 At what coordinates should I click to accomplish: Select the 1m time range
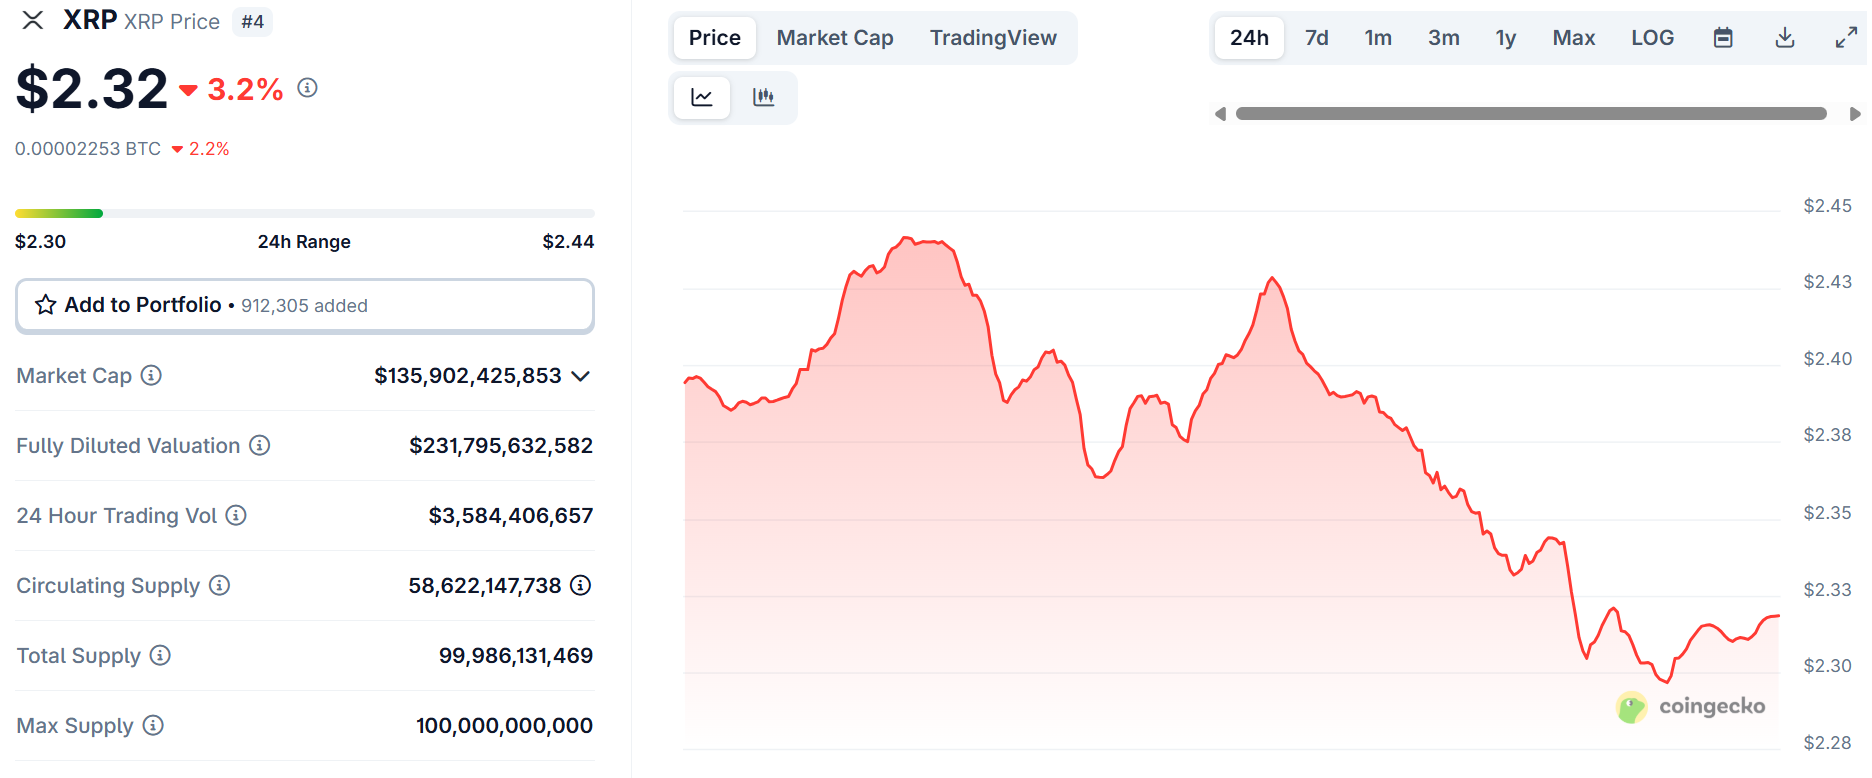tap(1378, 38)
